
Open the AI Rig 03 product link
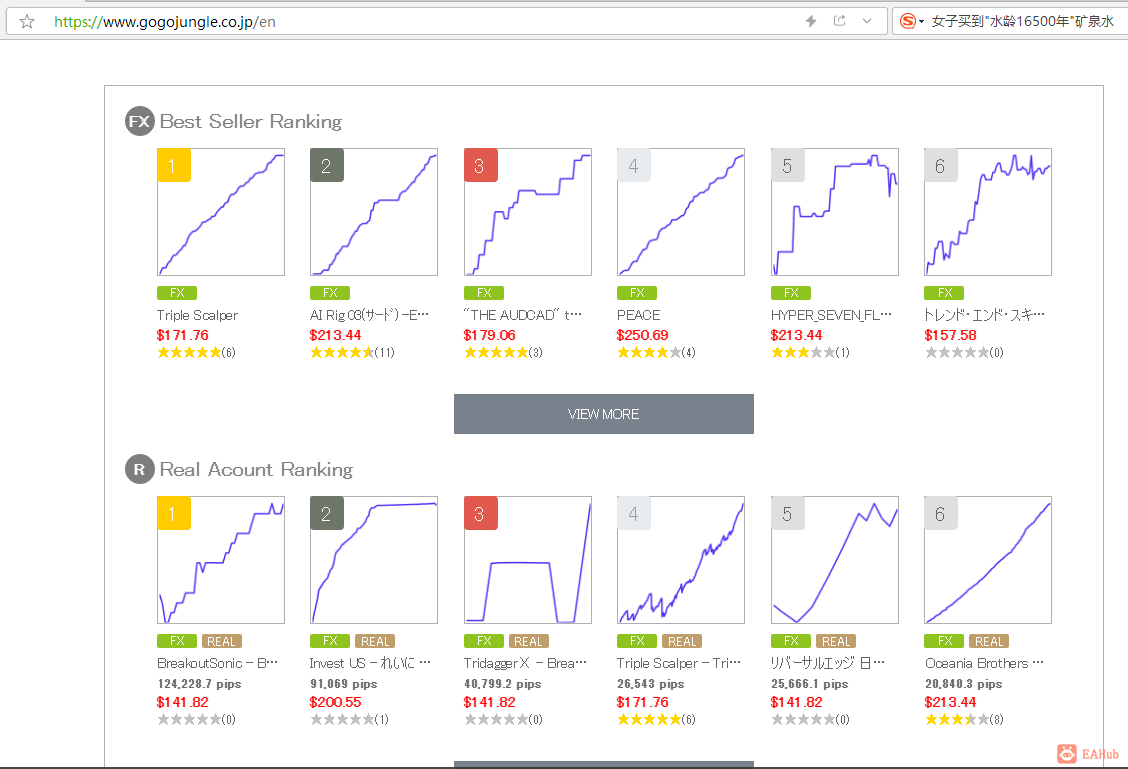(369, 315)
